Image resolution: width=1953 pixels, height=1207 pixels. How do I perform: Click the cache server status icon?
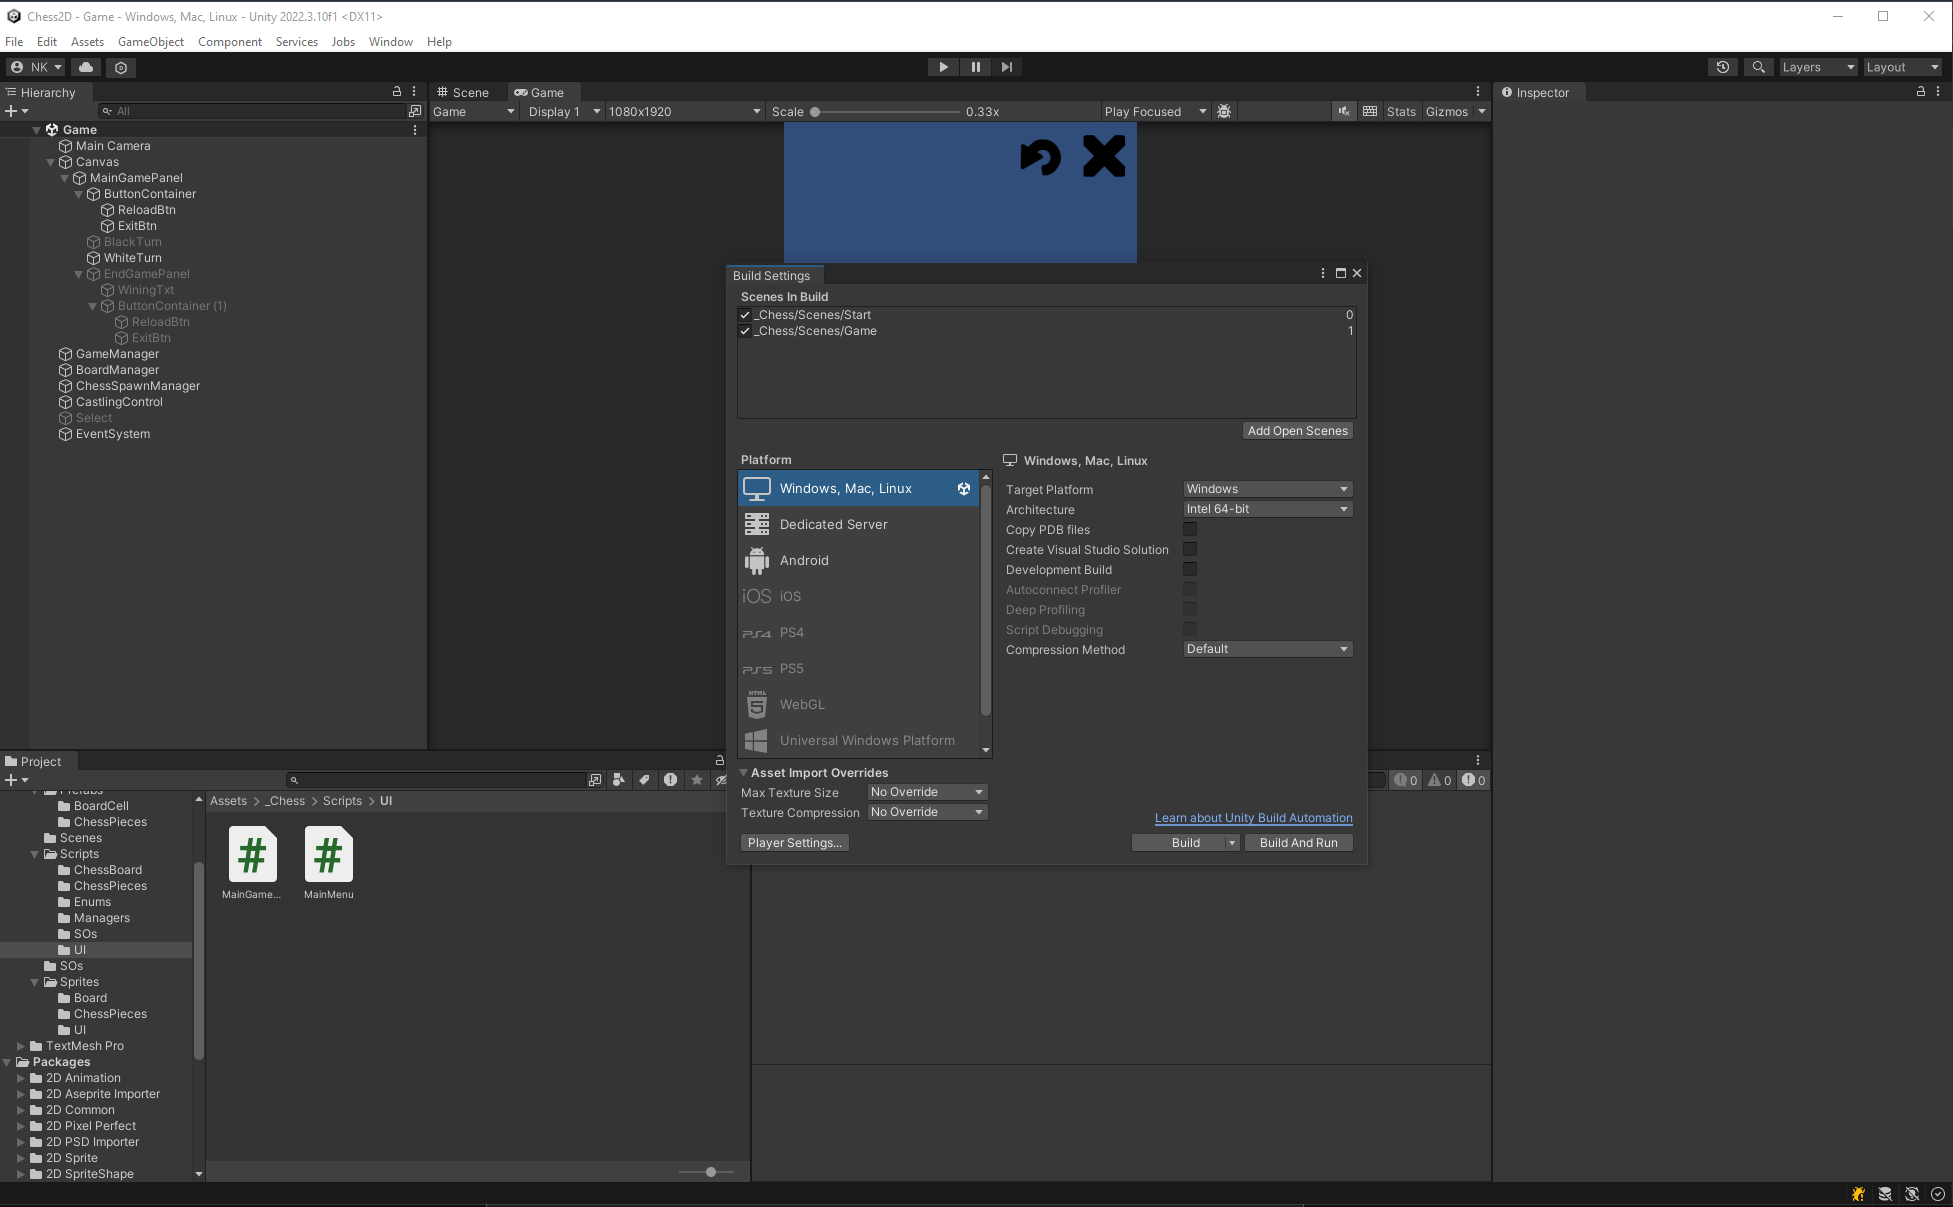(x=1885, y=1194)
